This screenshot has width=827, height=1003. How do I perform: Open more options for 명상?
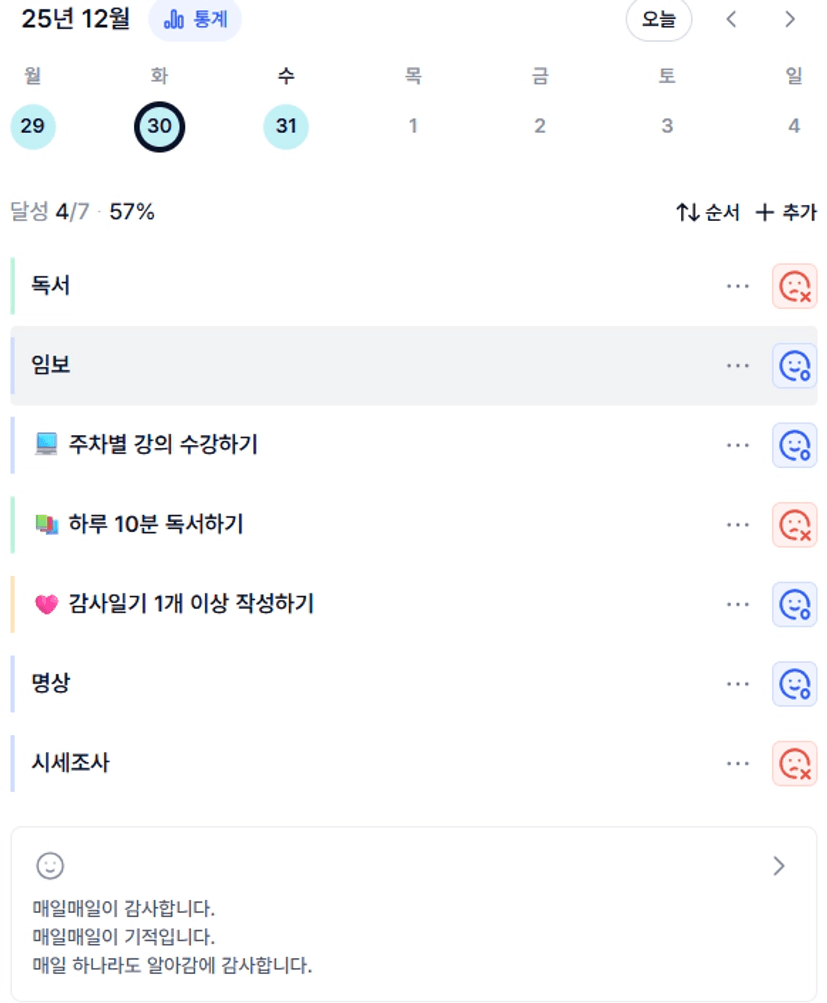pyautogui.click(x=738, y=684)
